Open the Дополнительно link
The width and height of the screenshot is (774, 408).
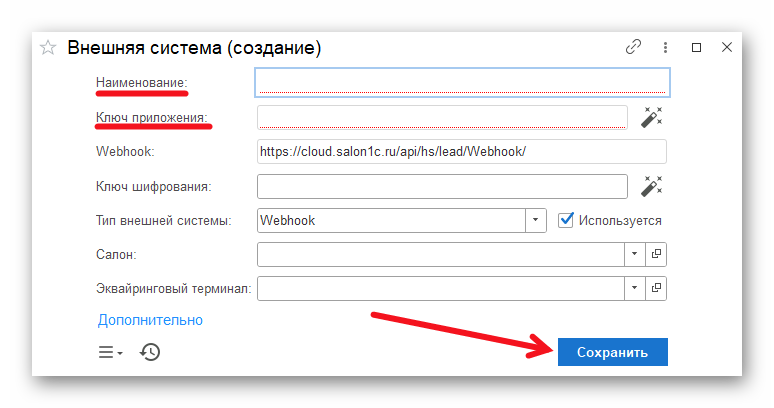pyautogui.click(x=150, y=320)
